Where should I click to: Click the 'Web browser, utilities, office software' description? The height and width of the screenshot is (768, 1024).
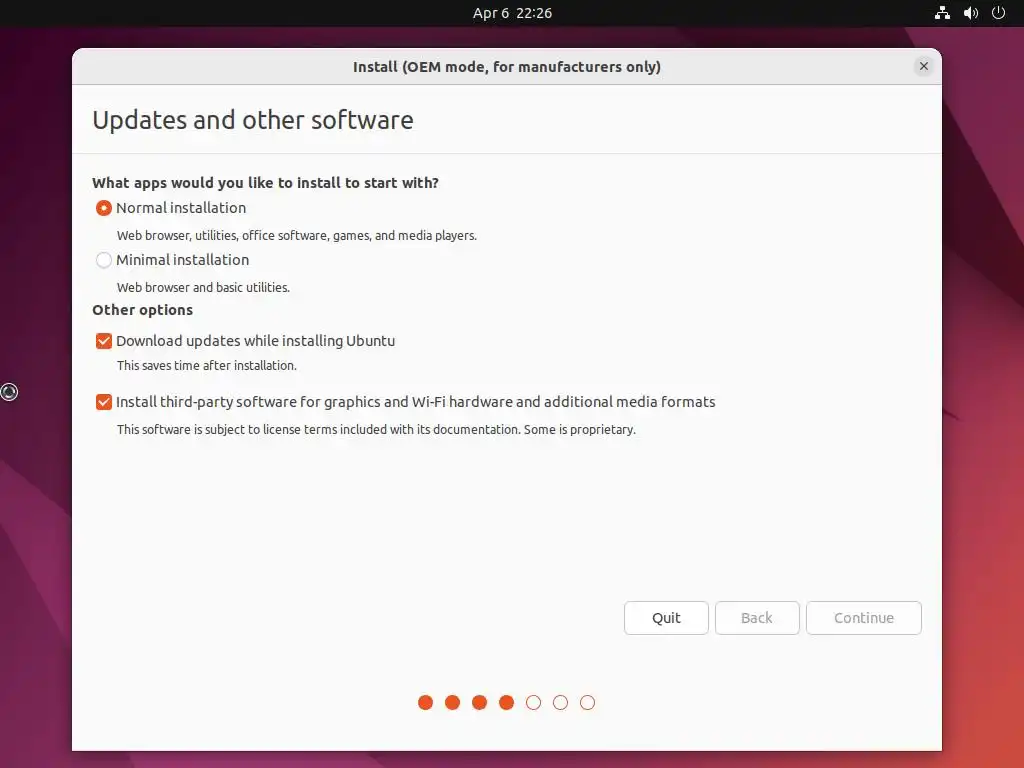coord(296,236)
